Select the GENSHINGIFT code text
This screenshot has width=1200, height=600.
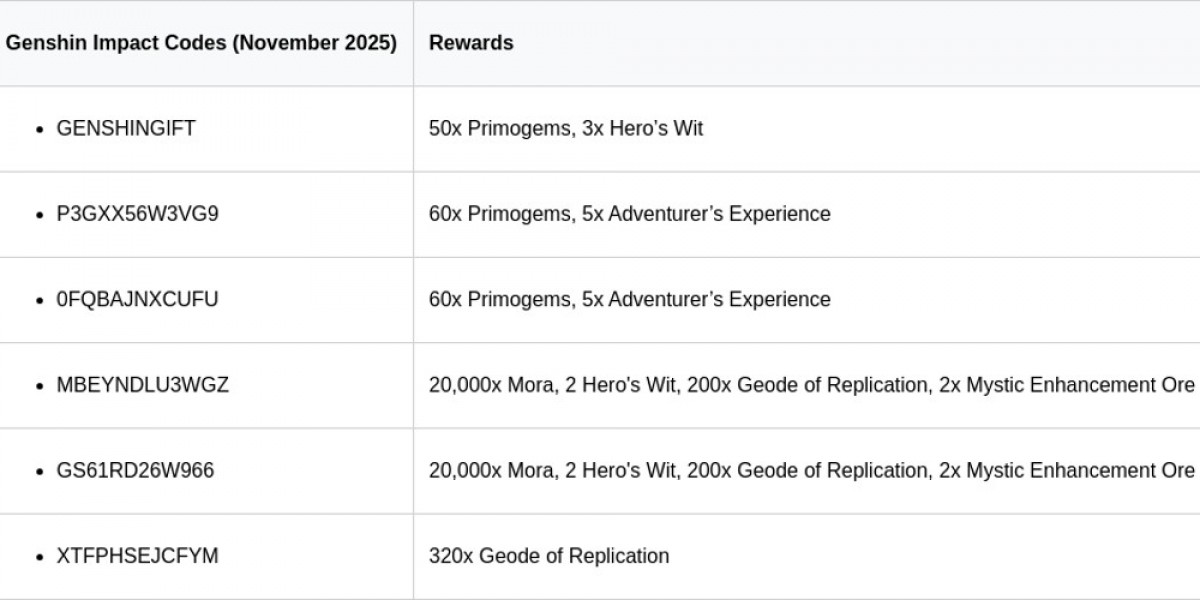(x=126, y=128)
